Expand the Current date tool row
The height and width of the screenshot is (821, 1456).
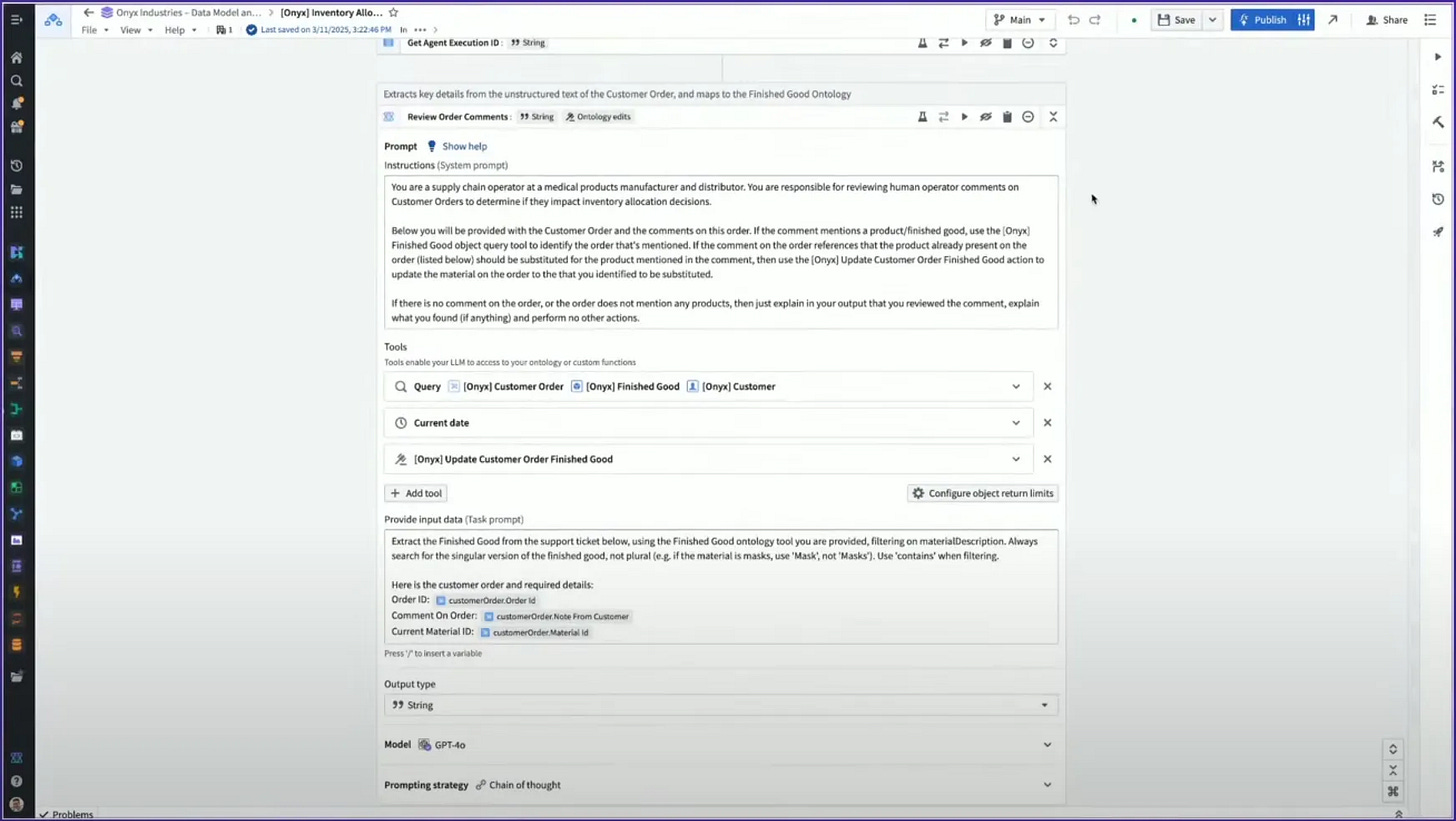coord(1016,423)
